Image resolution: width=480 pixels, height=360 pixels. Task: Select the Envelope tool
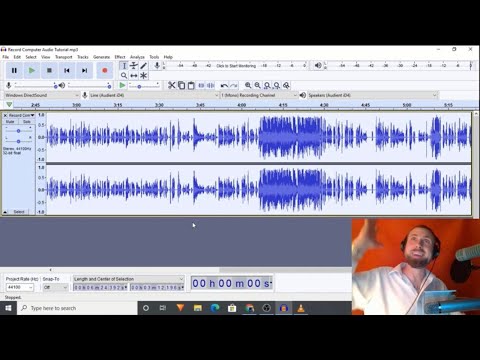134,66
